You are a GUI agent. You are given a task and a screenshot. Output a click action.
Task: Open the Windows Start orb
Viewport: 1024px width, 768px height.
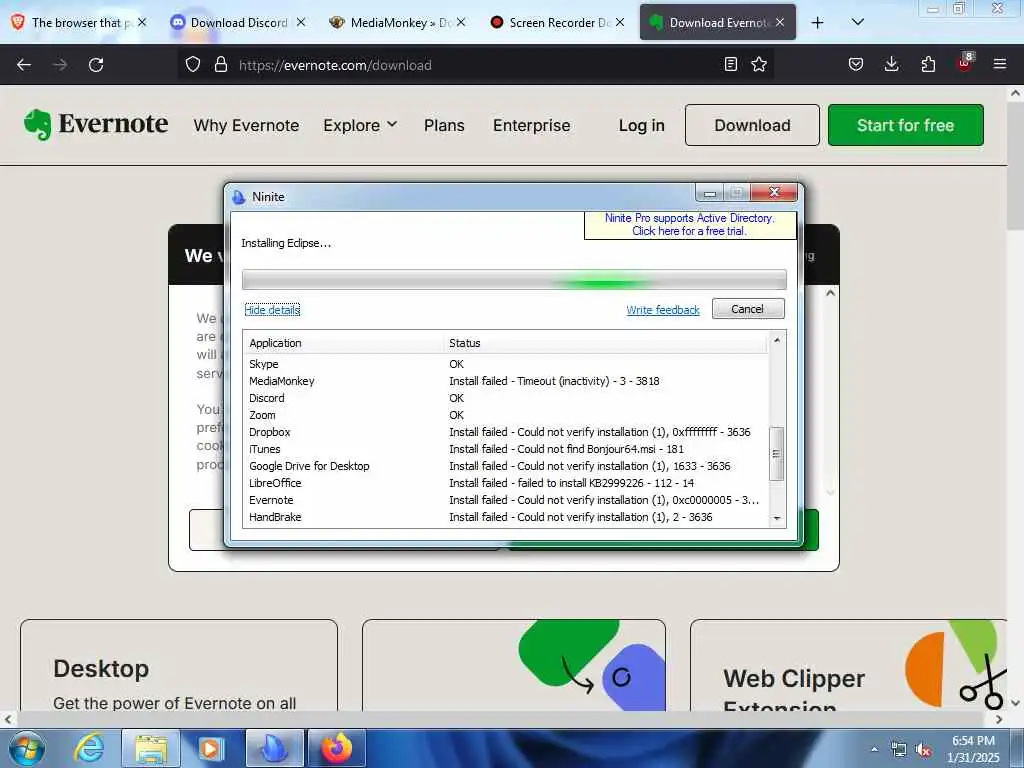(x=26, y=749)
